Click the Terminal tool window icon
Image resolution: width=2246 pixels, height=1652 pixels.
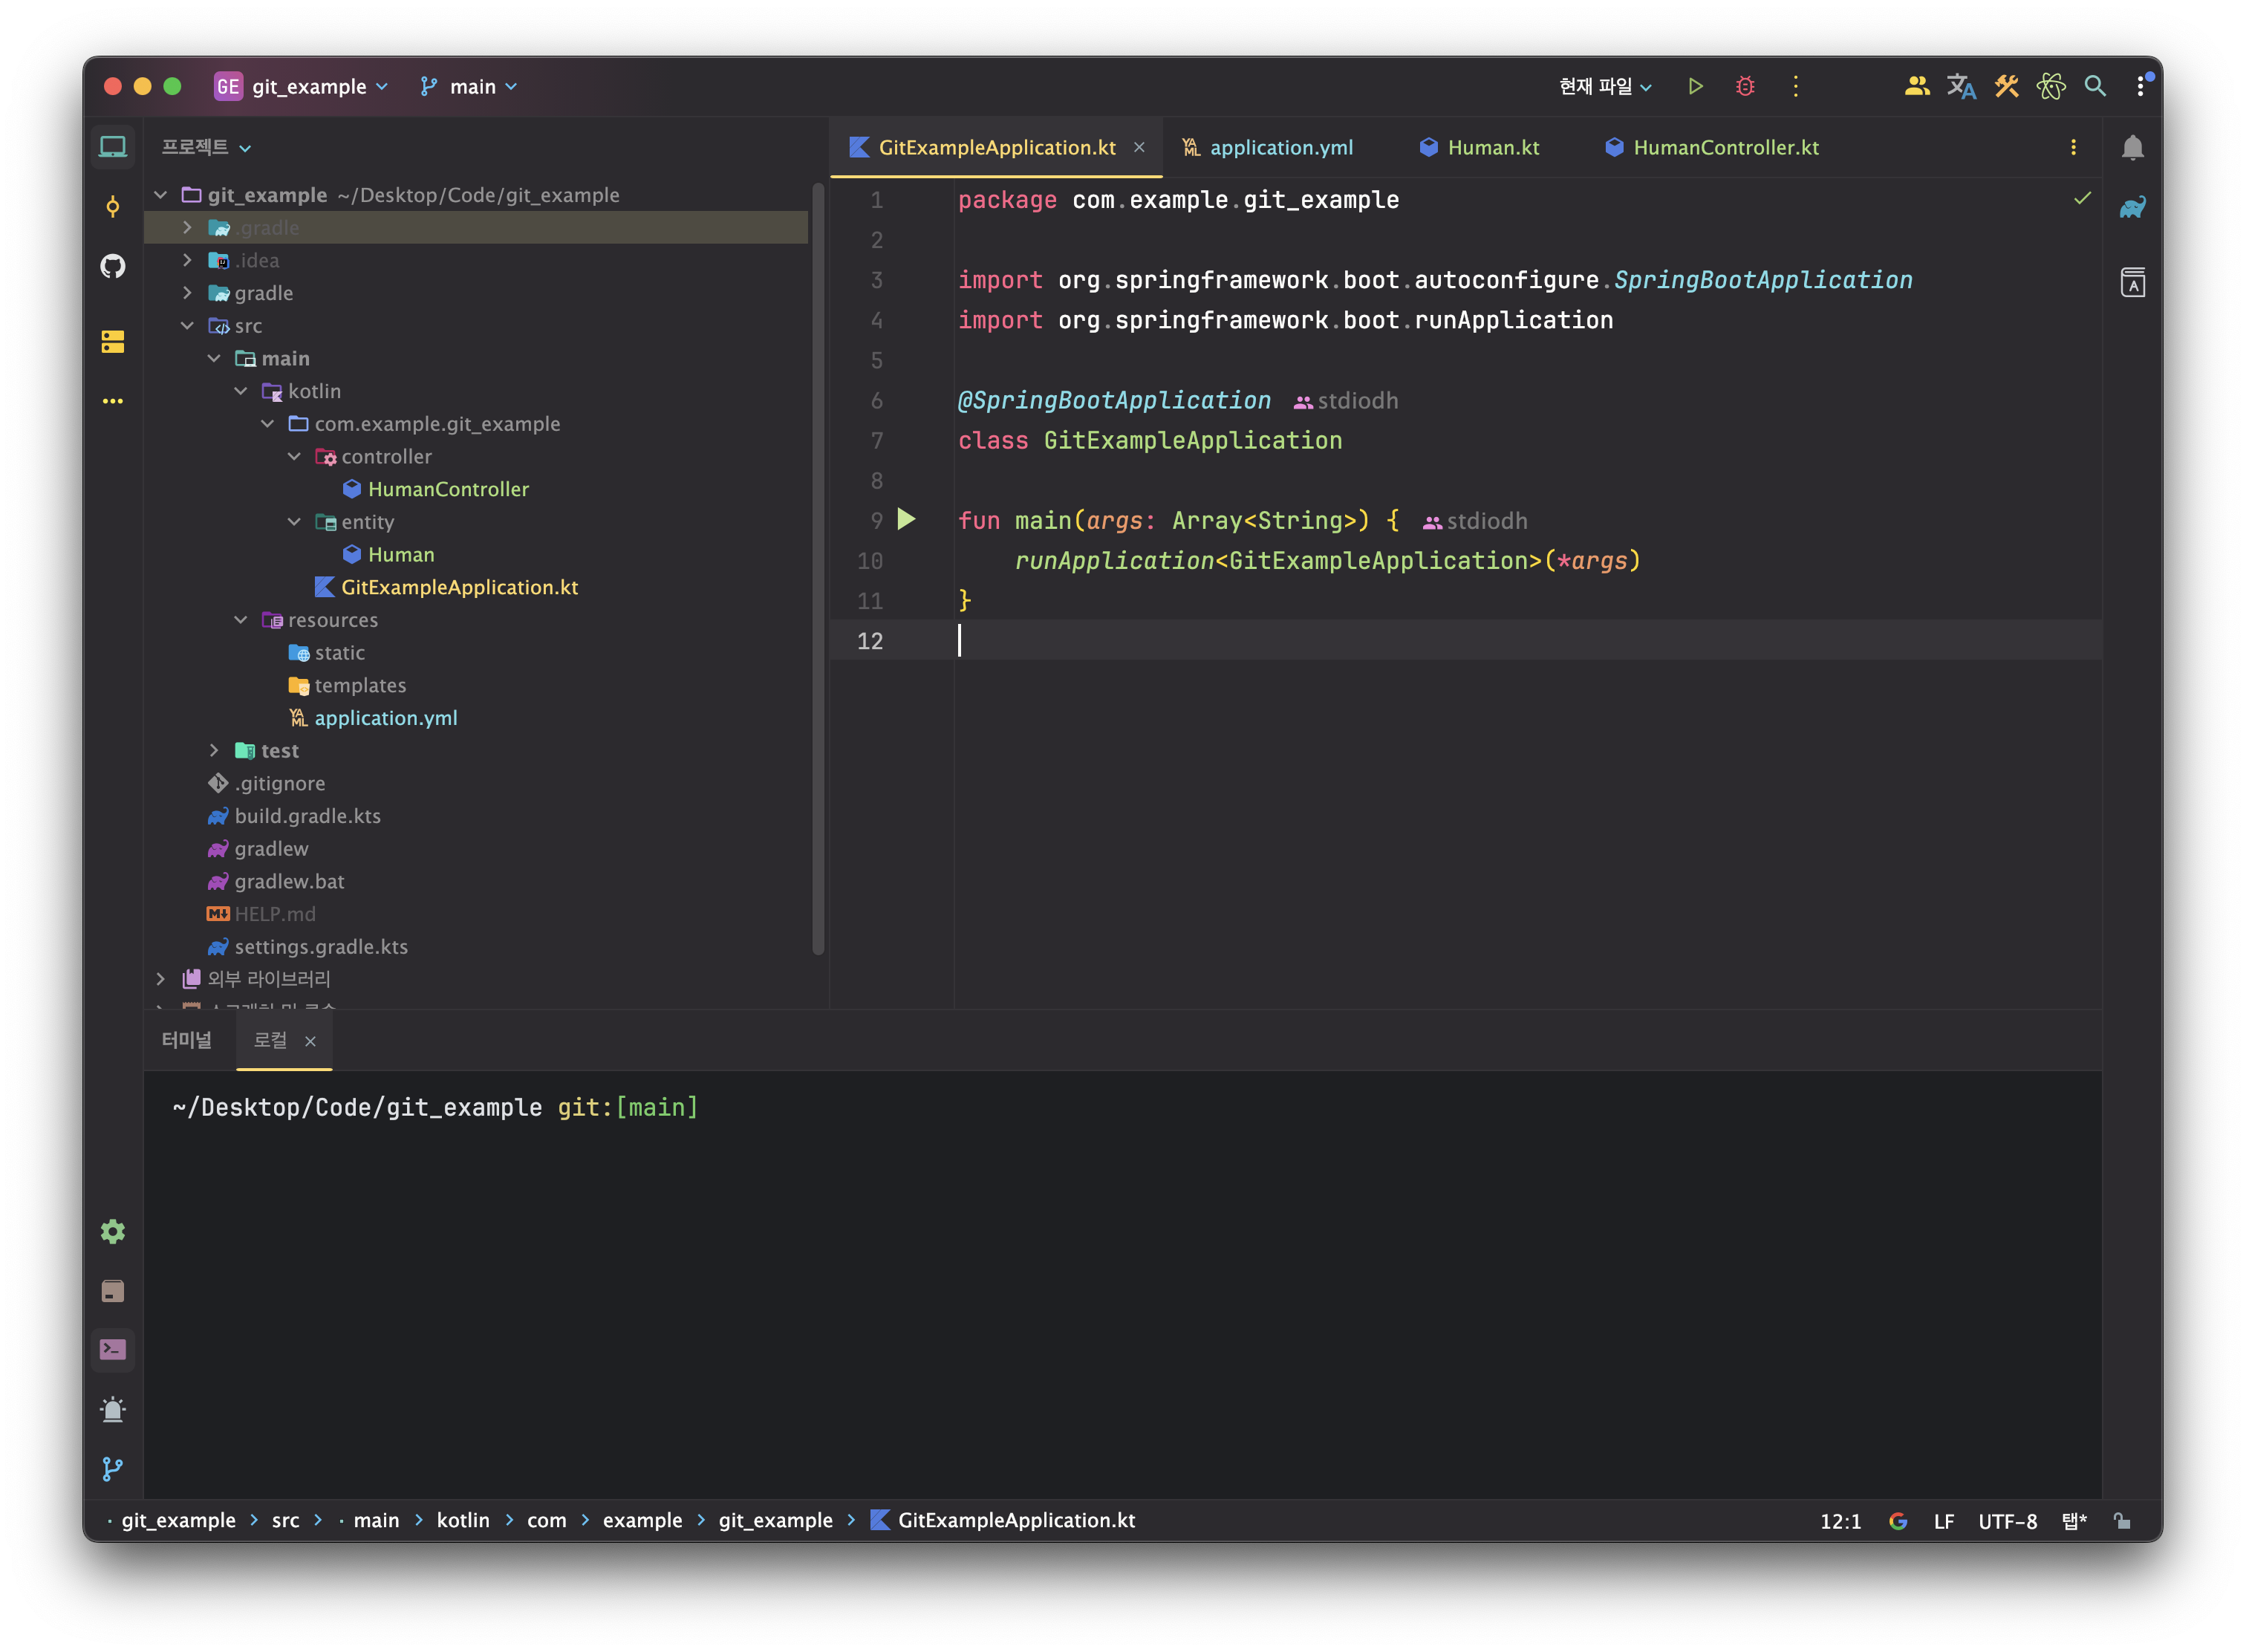click(x=113, y=1350)
